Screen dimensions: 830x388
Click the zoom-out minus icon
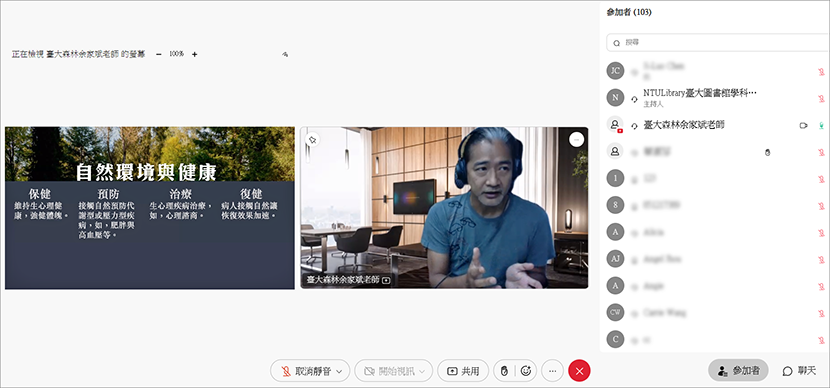click(x=159, y=54)
